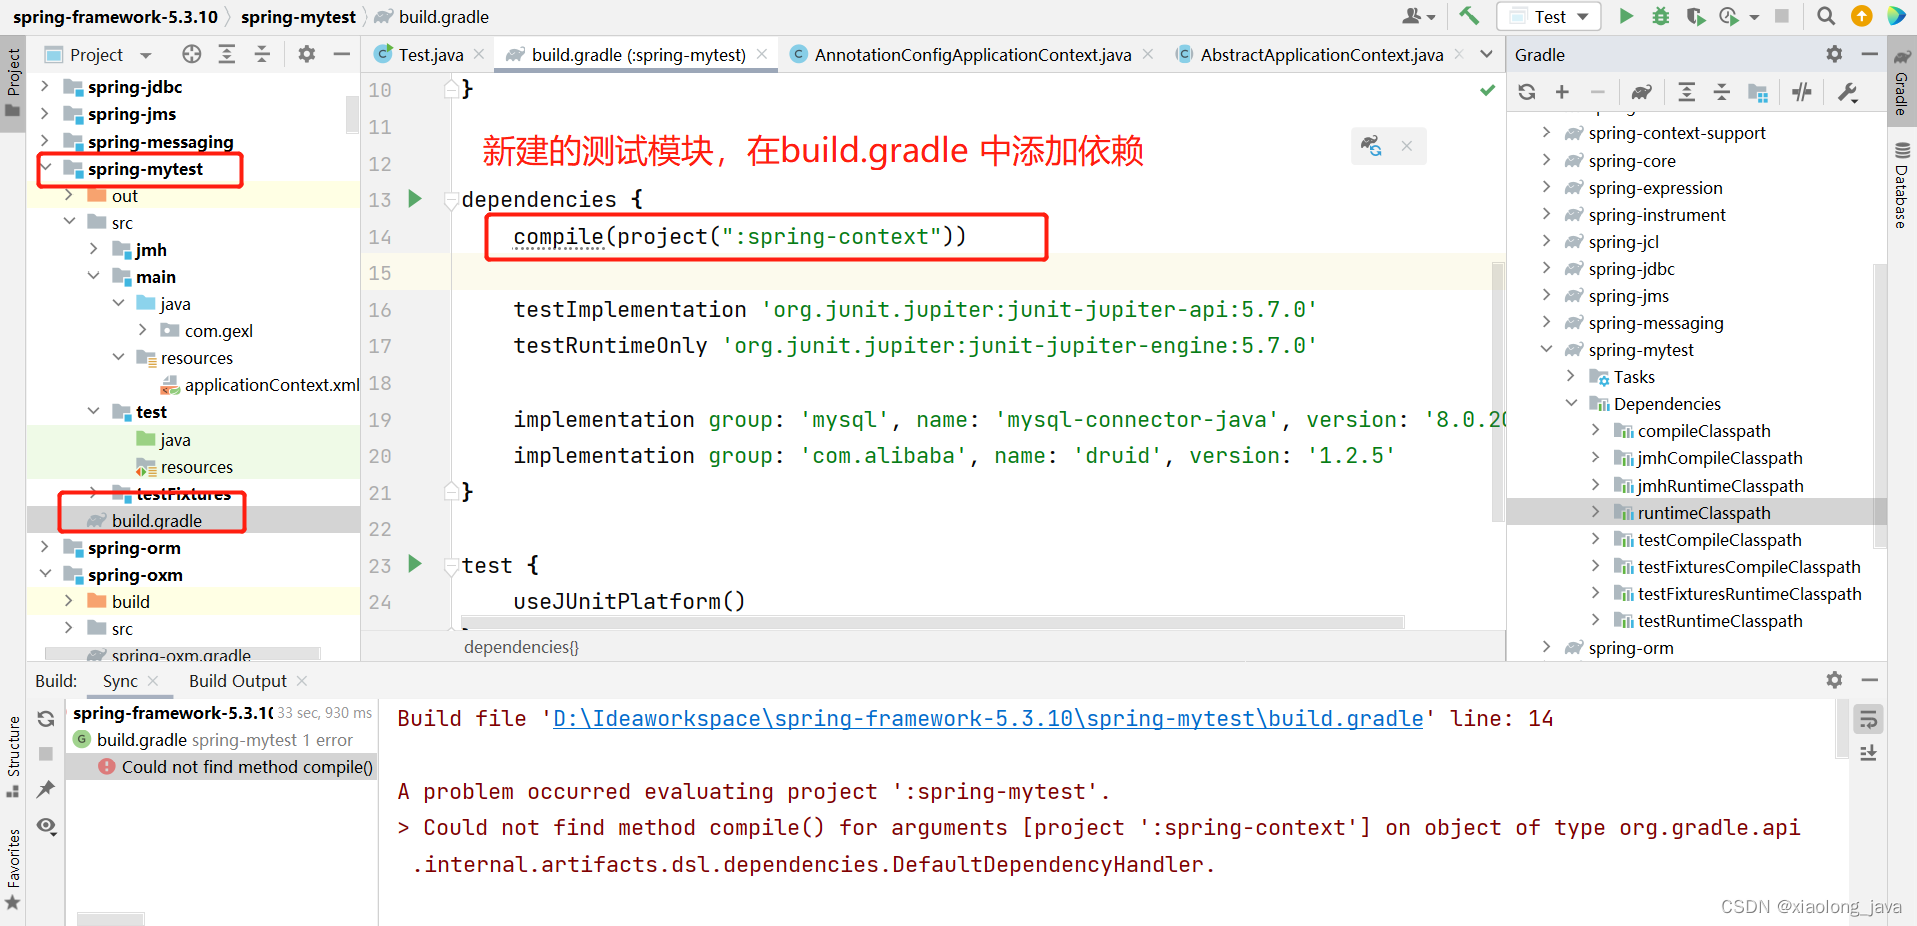Open Gradle build tool settings wrench
The image size is (1917, 926).
(x=1848, y=92)
